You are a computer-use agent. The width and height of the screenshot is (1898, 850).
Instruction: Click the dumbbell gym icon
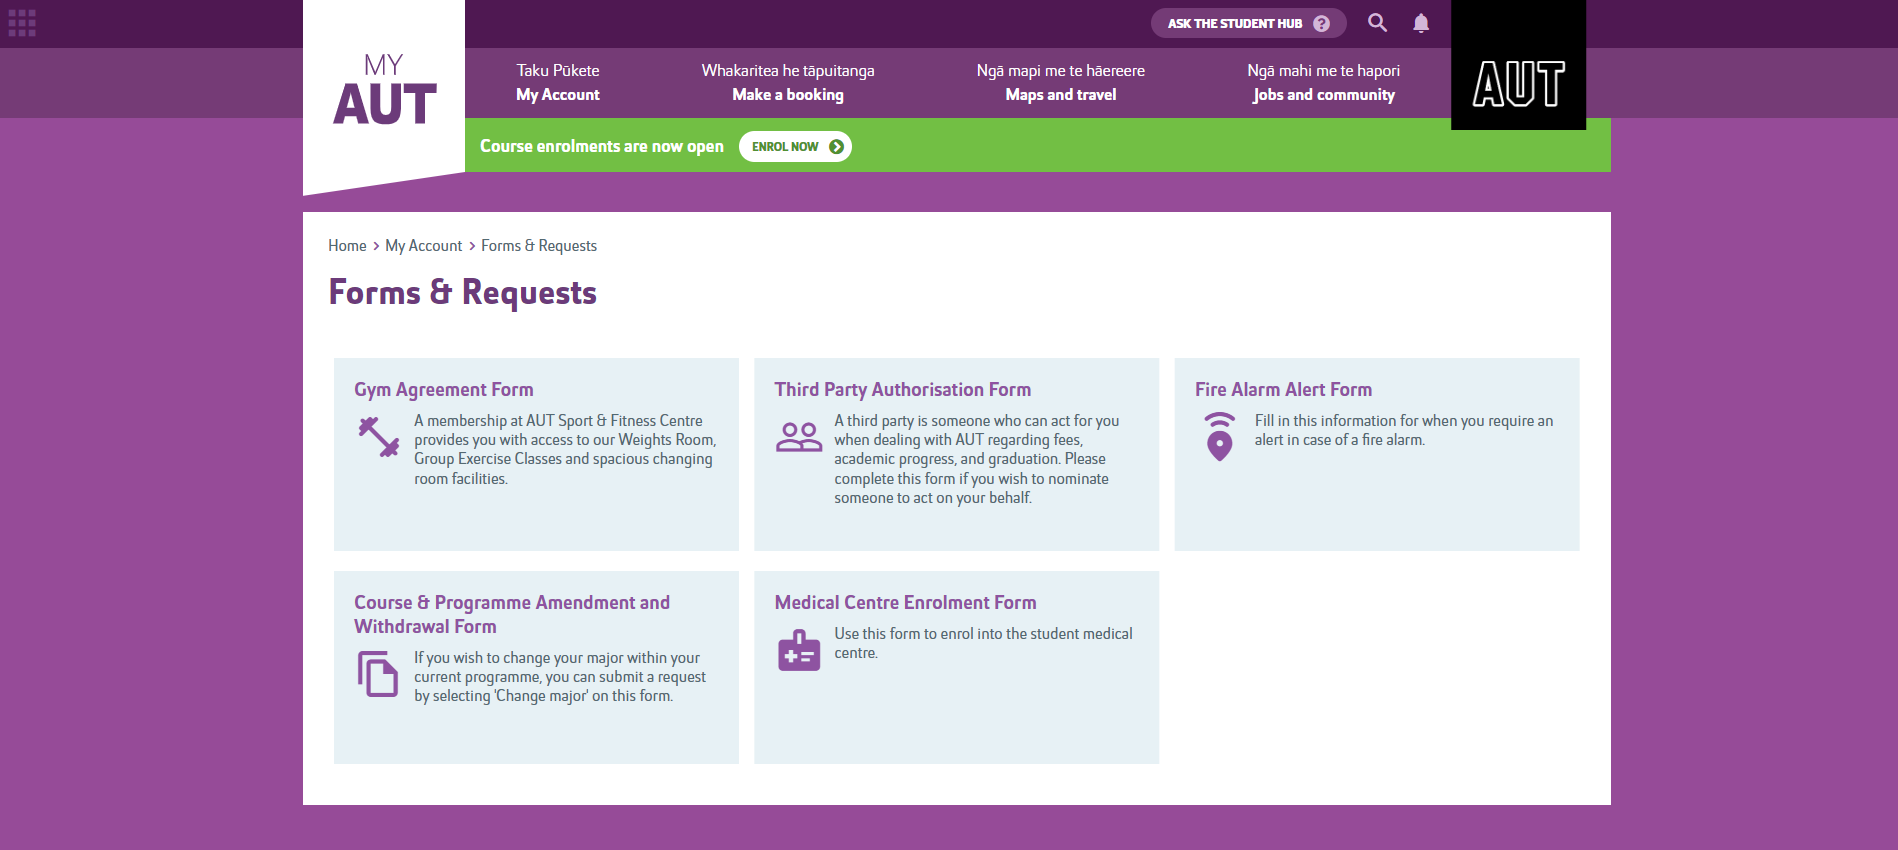pyautogui.click(x=379, y=437)
